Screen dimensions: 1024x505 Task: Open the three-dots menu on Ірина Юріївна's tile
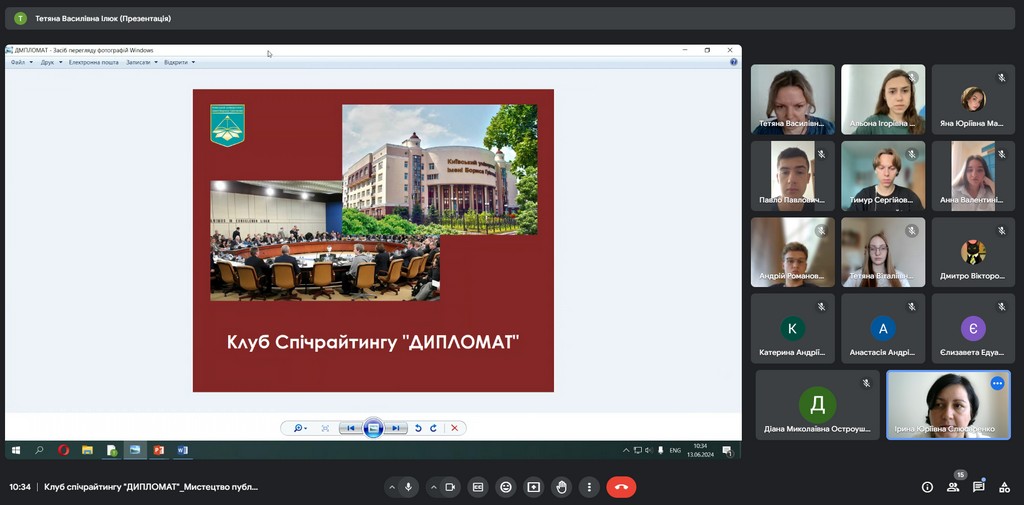[x=997, y=383]
